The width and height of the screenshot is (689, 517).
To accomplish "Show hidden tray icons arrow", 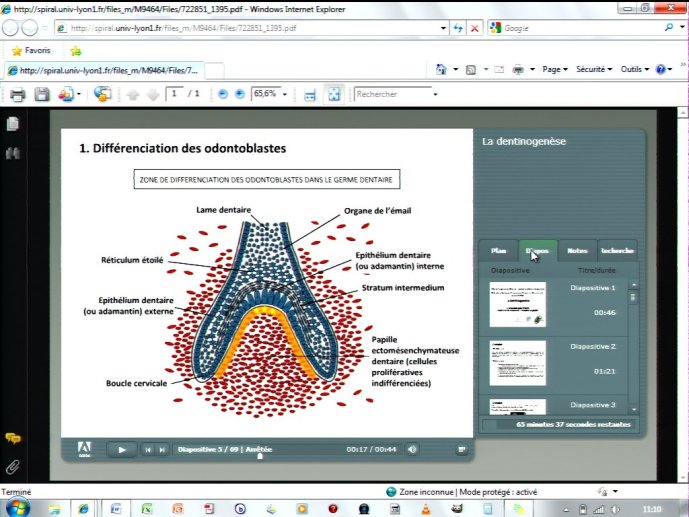I will pyautogui.click(x=566, y=510).
